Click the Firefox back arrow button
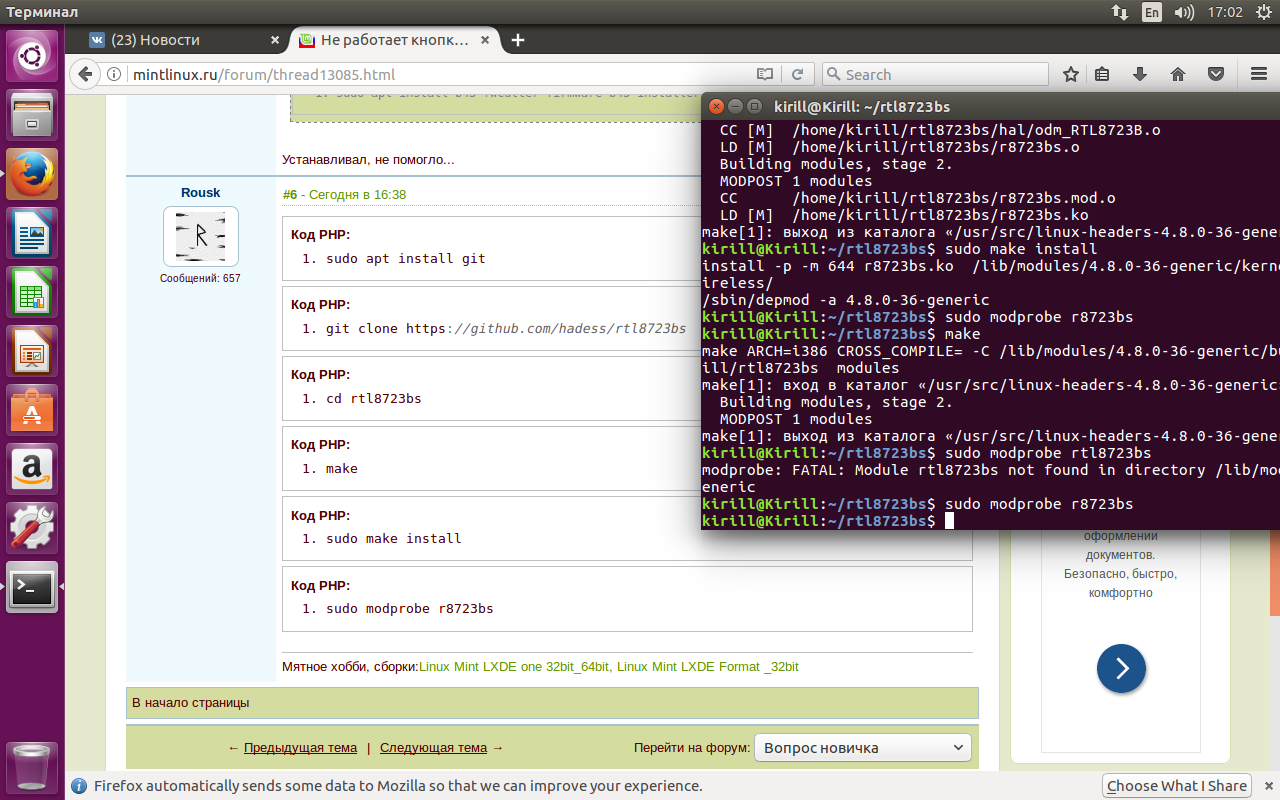The height and width of the screenshot is (800, 1280). click(x=86, y=74)
